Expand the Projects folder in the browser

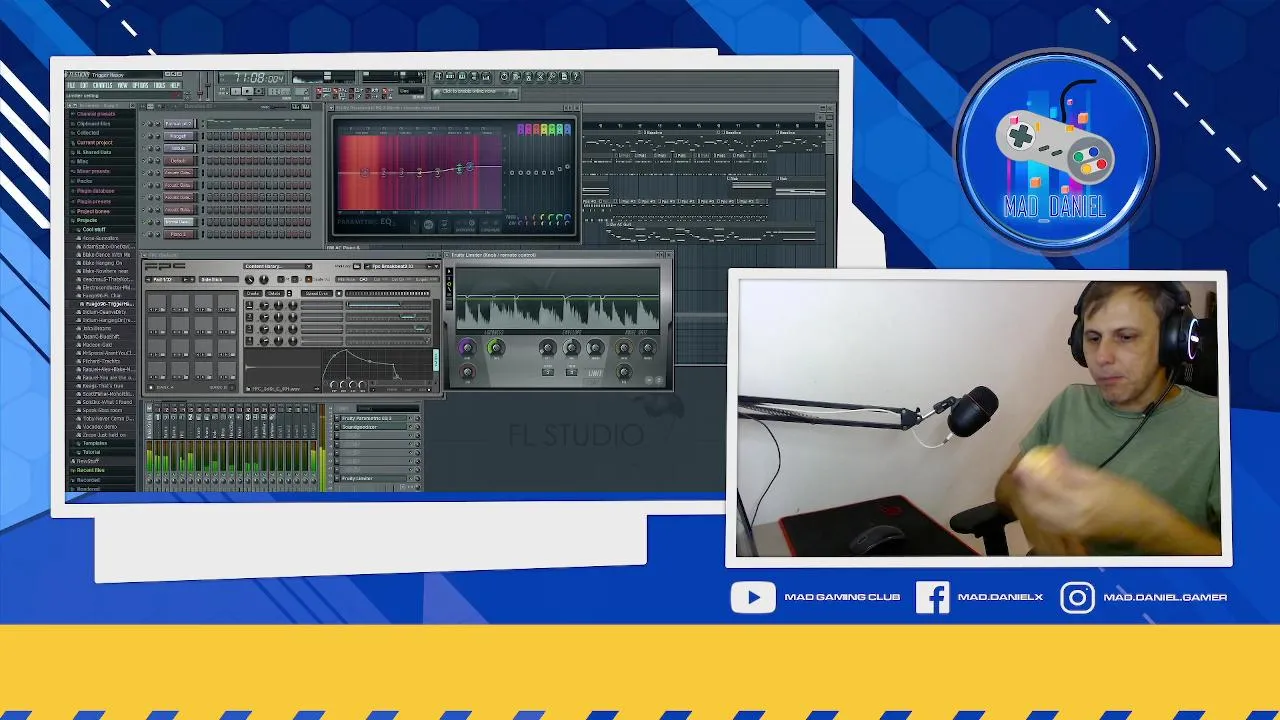click(x=87, y=220)
